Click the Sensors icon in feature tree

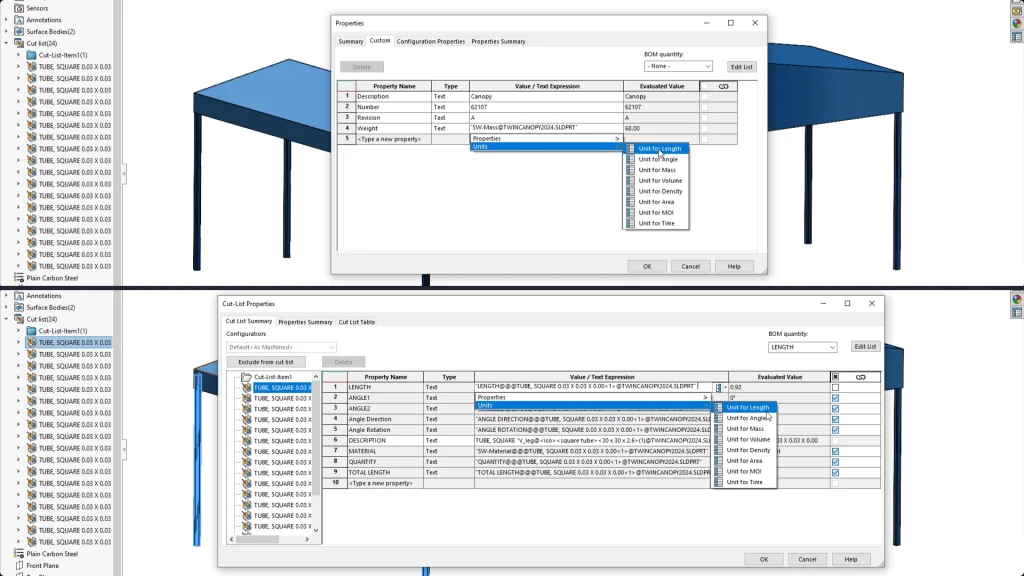tap(18, 8)
